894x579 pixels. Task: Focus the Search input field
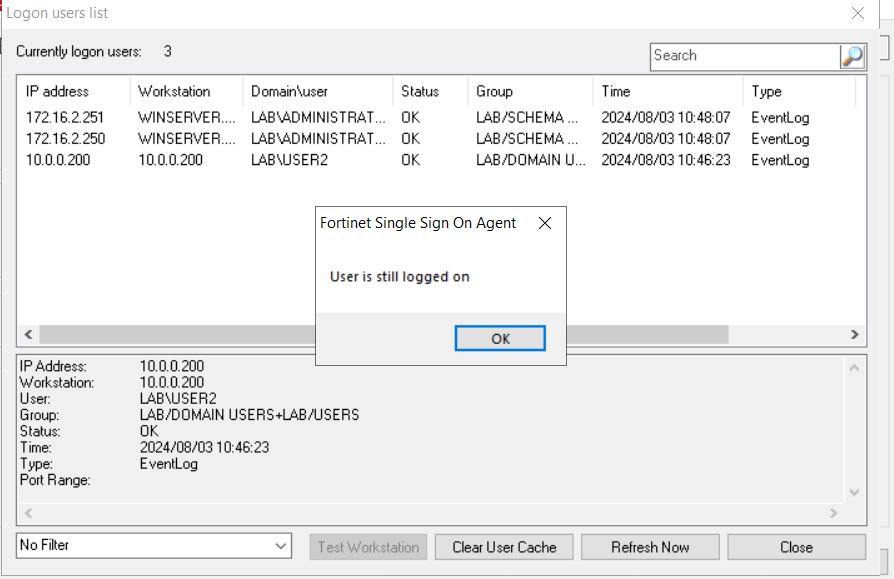click(745, 56)
